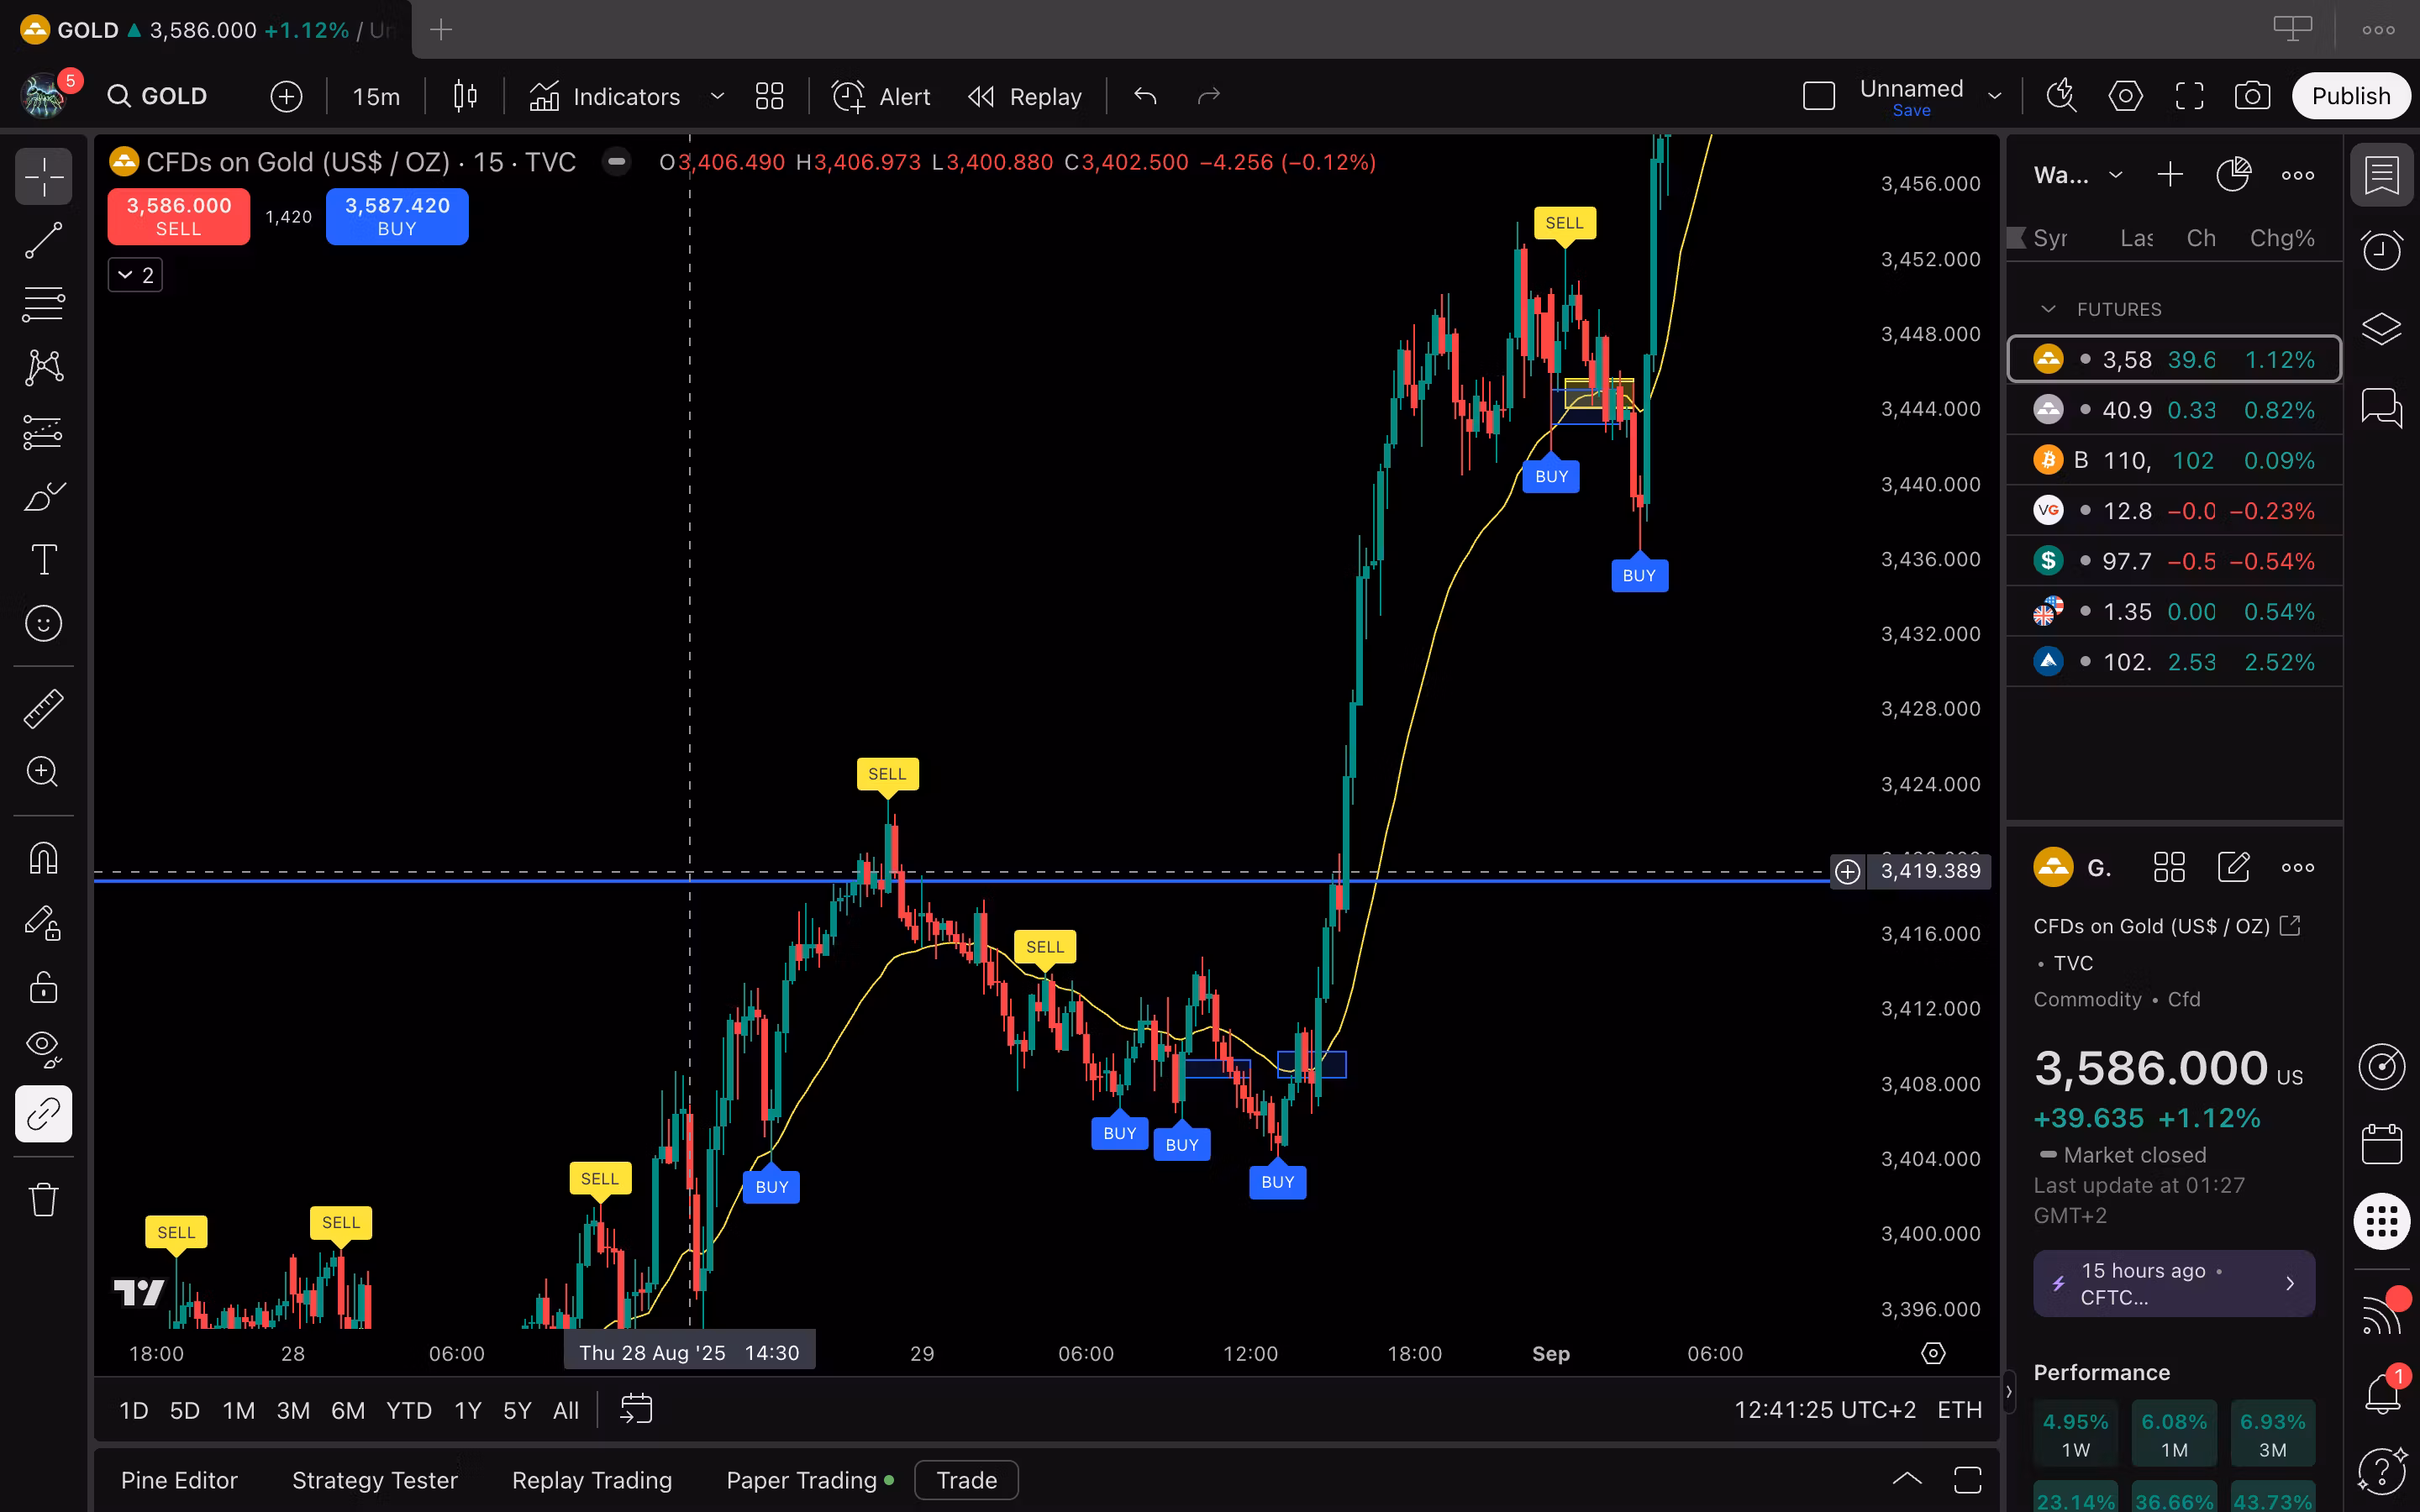
Task: Click the blue 3,587.420 BUY button
Action: click(x=397, y=216)
